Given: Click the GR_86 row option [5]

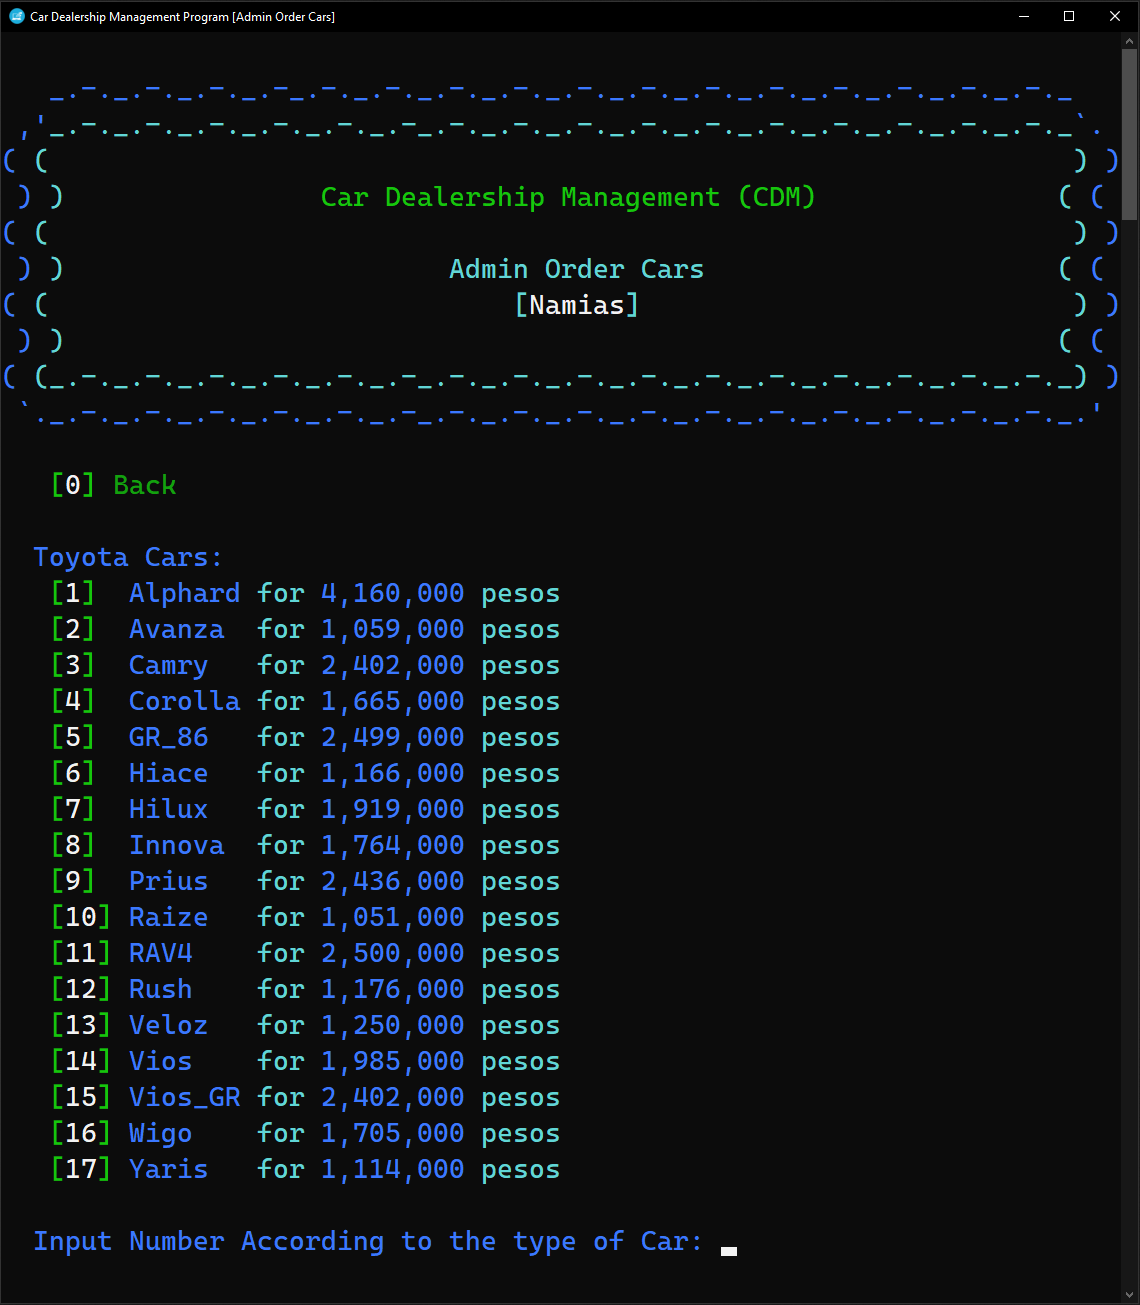Looking at the screenshot, I should (x=305, y=737).
